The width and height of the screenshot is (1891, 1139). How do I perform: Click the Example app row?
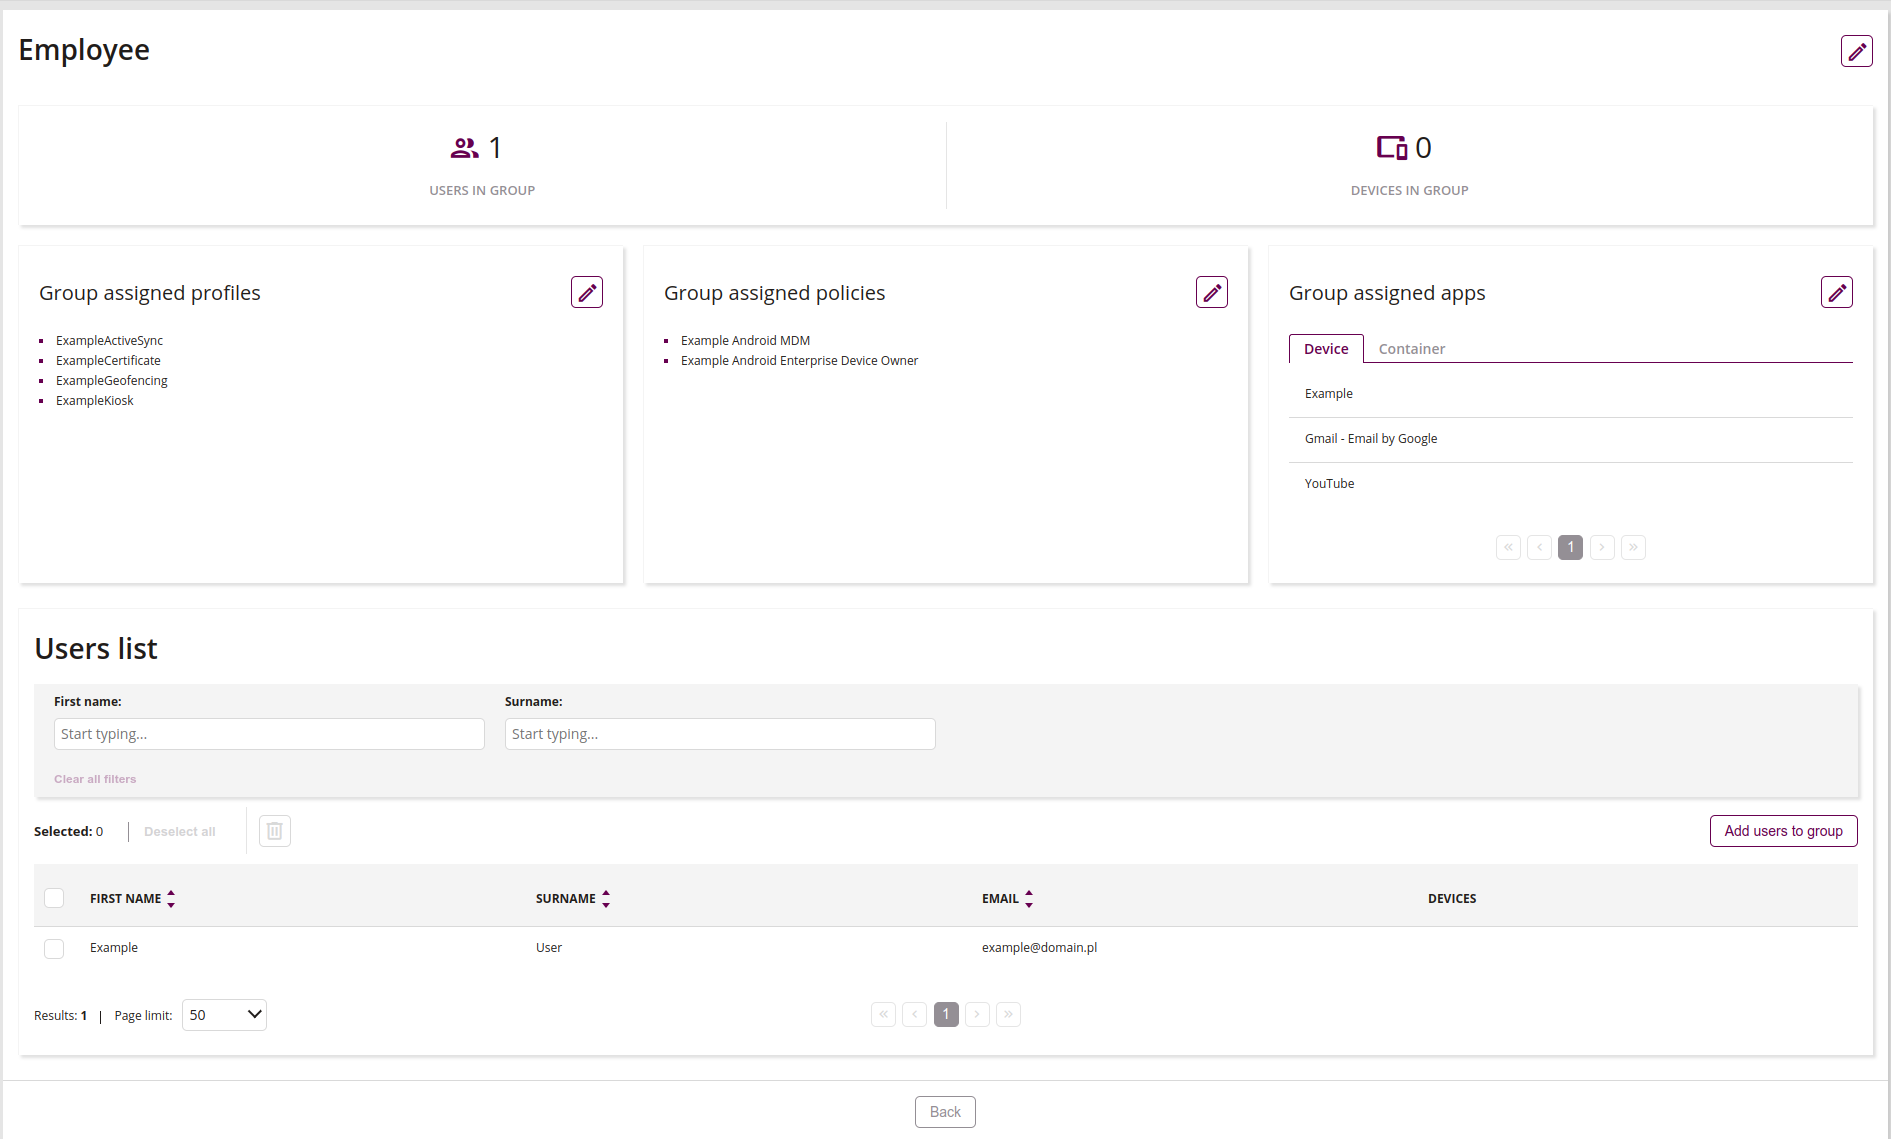coord(1570,394)
